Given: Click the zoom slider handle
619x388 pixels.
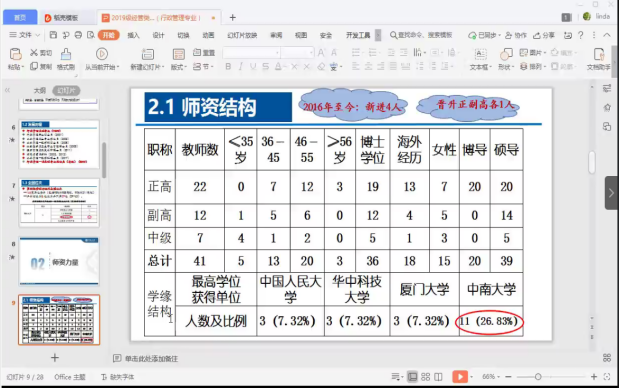Looking at the screenshot, I should (x=538, y=377).
